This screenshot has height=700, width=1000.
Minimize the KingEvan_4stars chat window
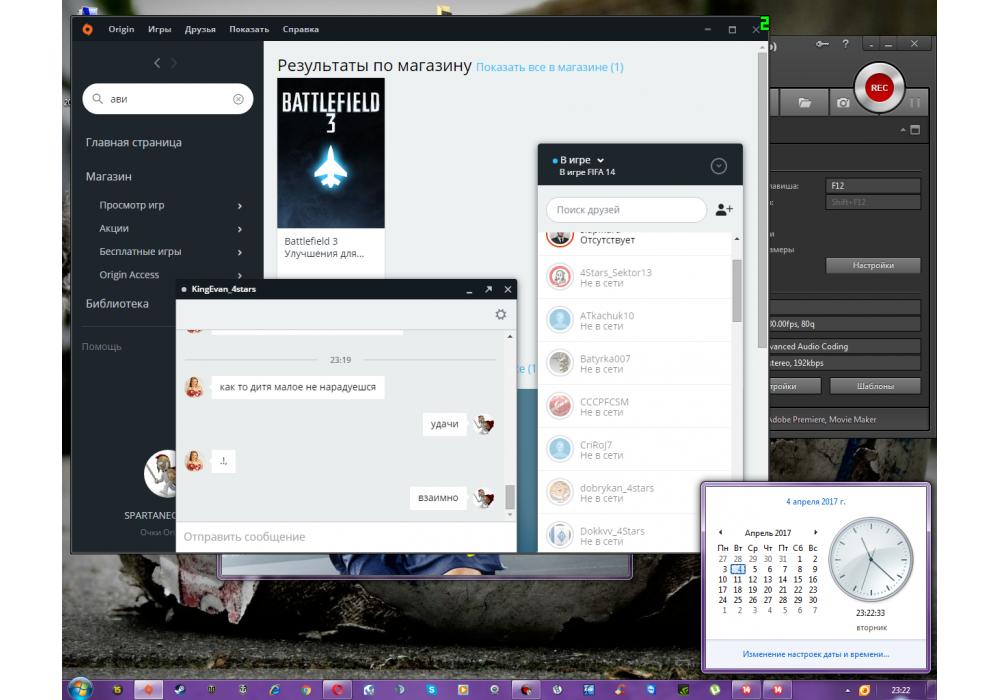click(469, 290)
